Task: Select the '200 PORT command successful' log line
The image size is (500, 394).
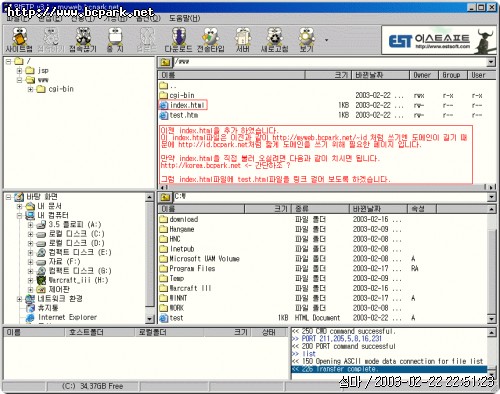Action: pos(343,346)
